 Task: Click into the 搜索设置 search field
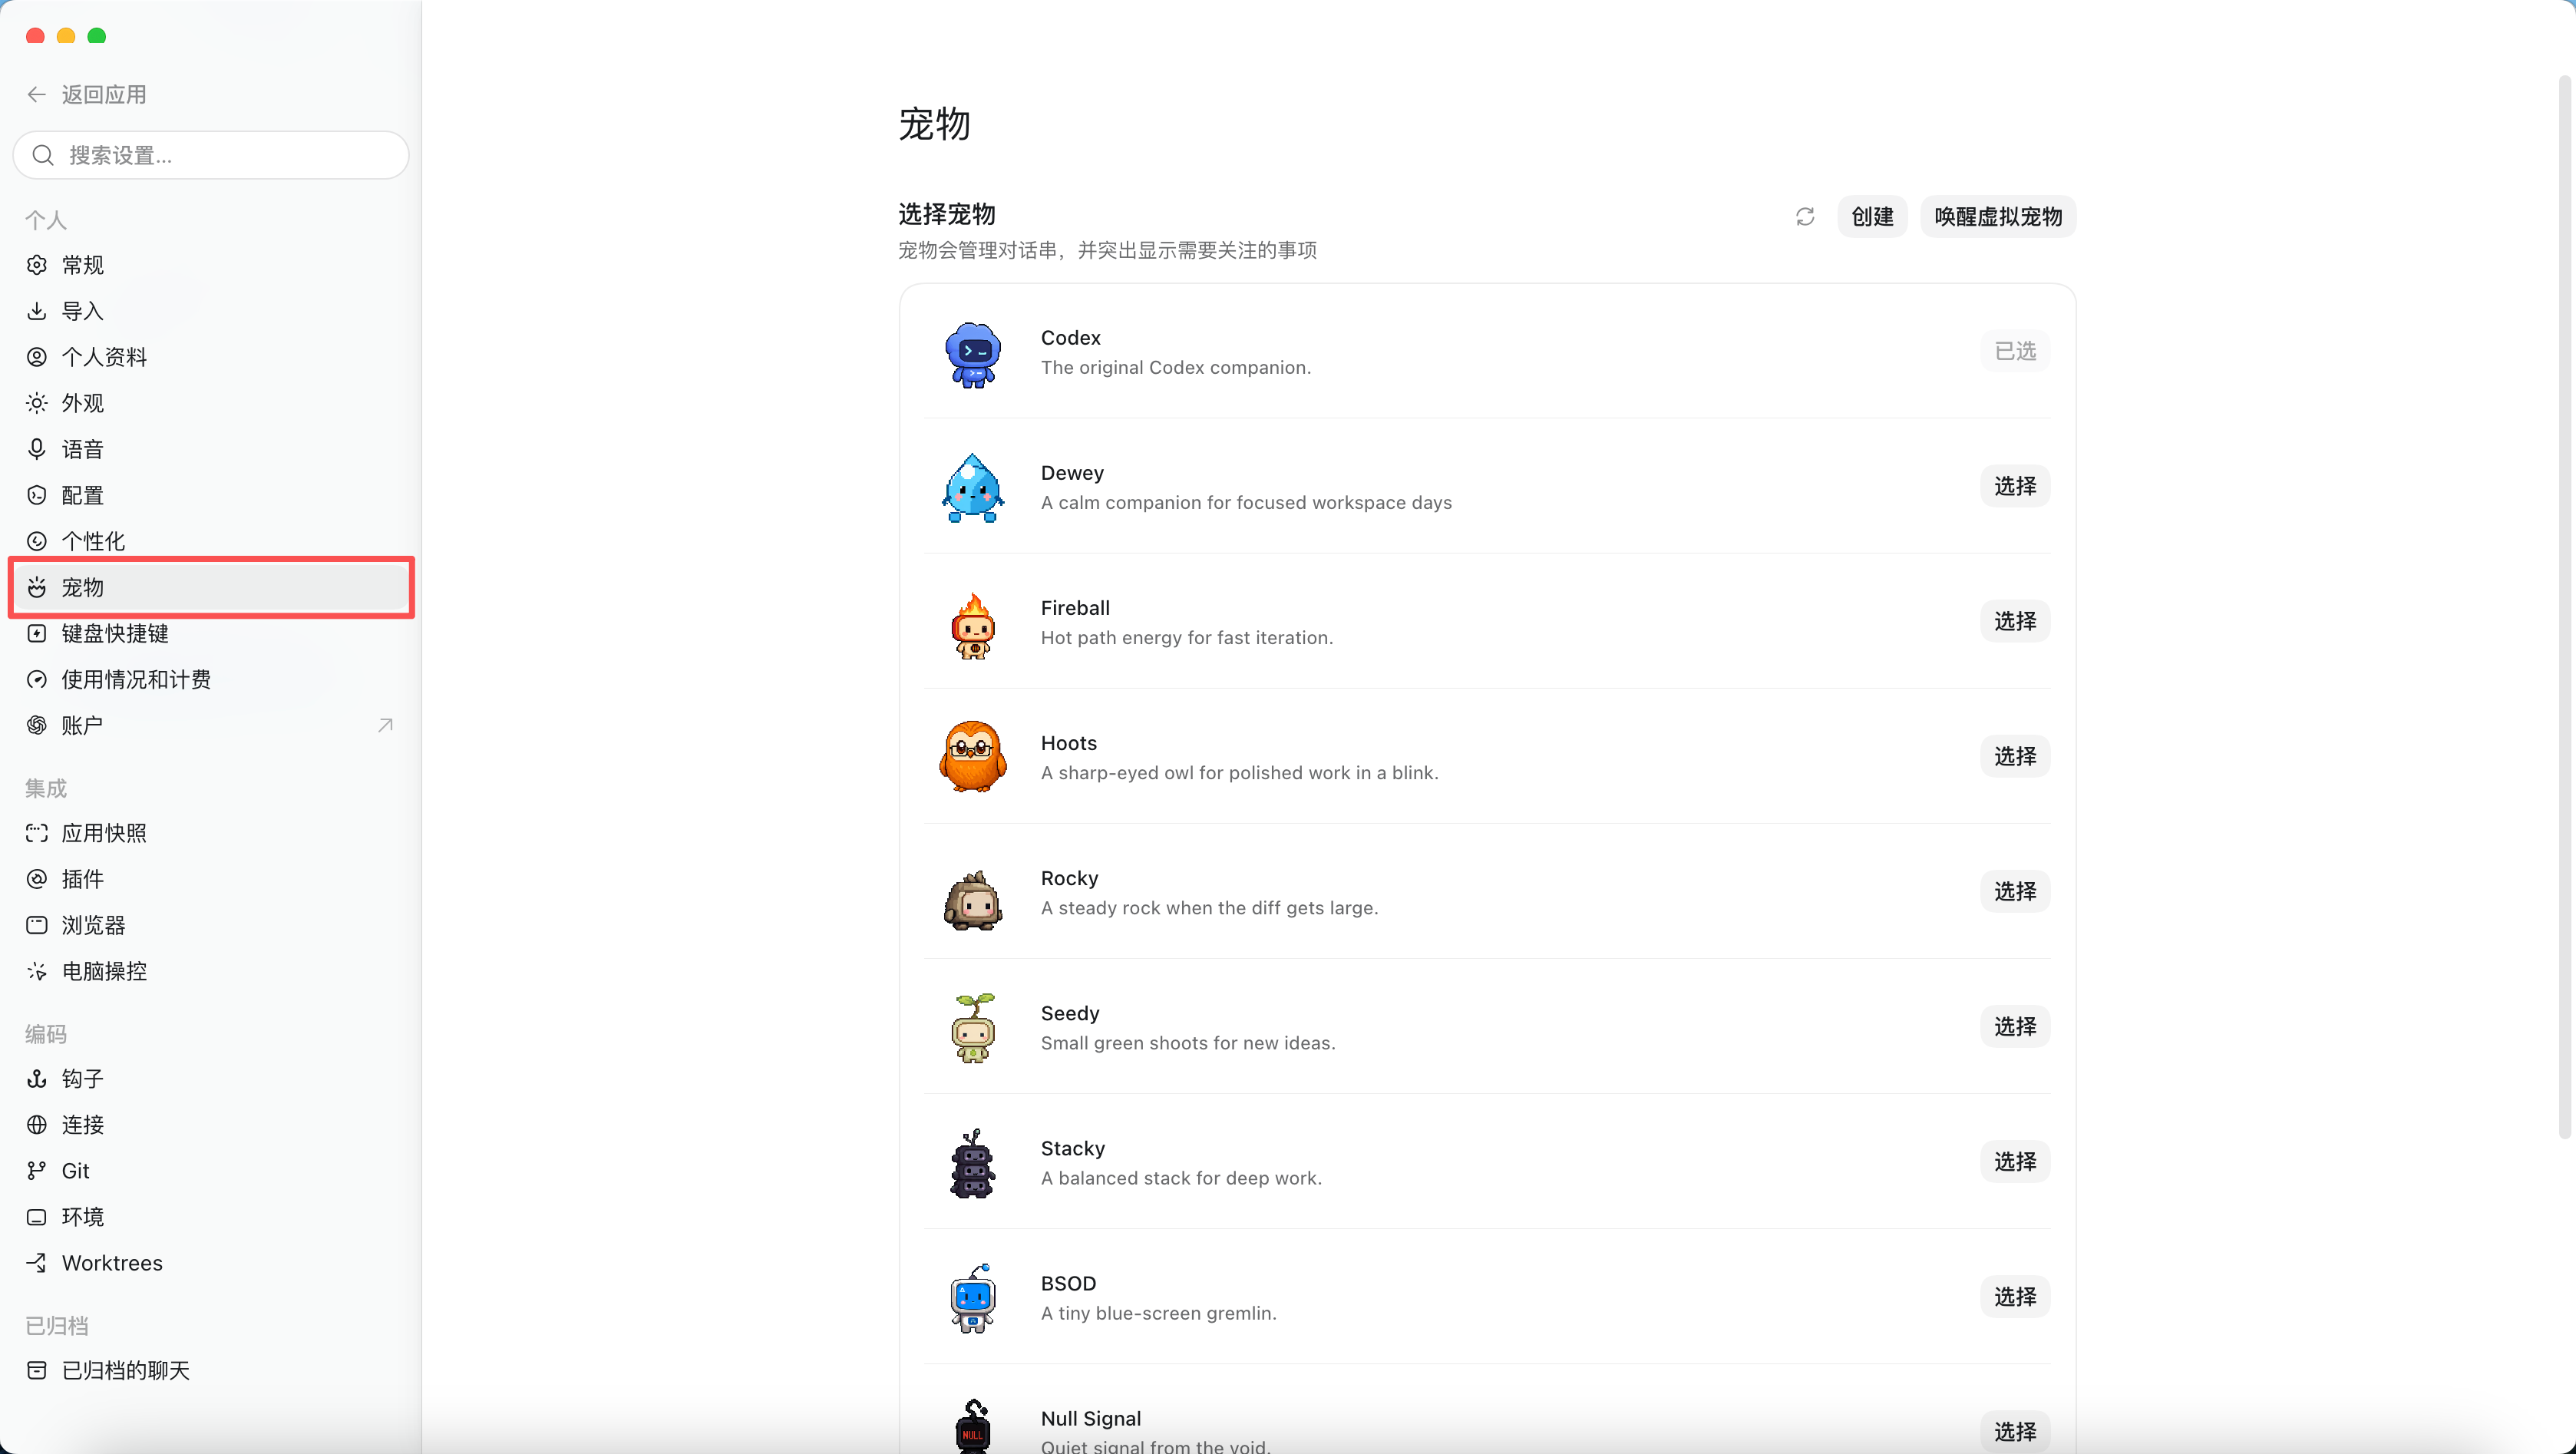(x=211, y=155)
